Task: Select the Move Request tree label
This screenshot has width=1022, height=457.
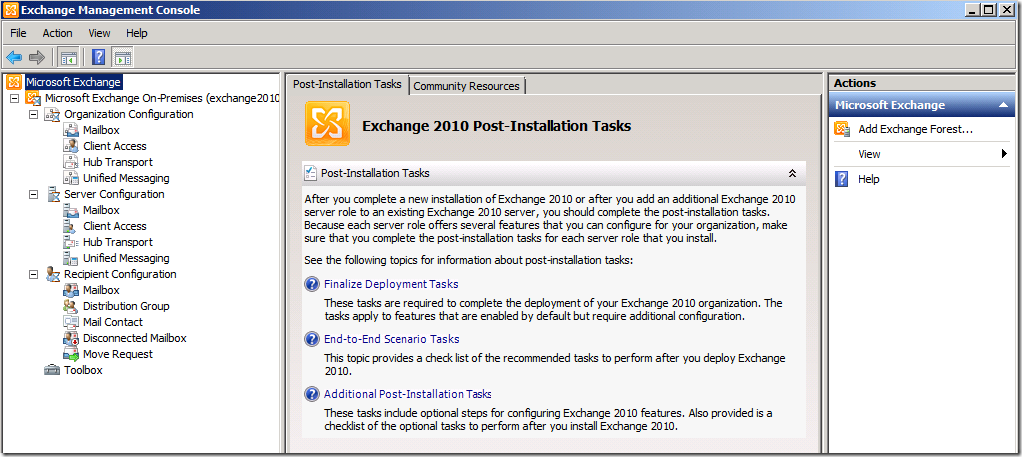Action: click(x=118, y=354)
